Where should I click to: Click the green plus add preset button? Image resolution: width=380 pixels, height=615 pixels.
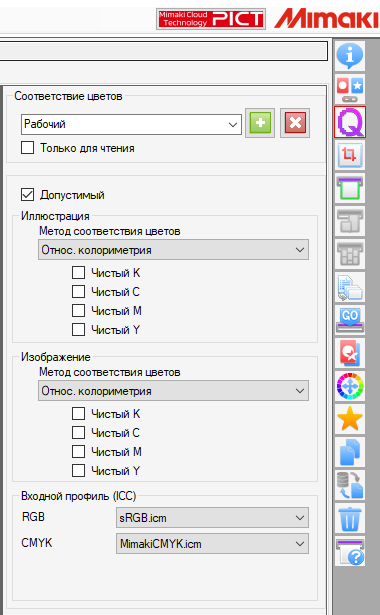[x=260, y=123]
